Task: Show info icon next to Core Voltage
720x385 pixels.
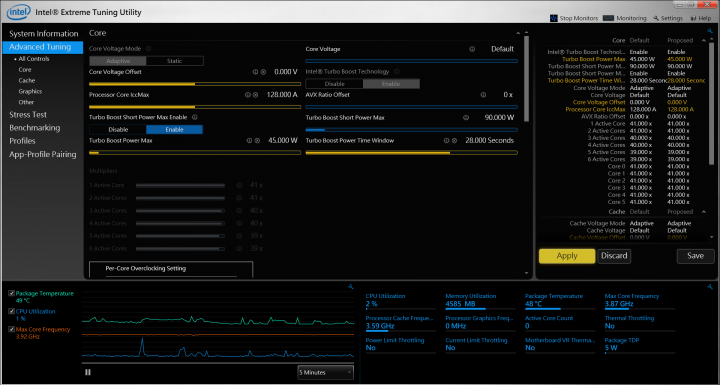Action: pyautogui.click(x=472, y=49)
